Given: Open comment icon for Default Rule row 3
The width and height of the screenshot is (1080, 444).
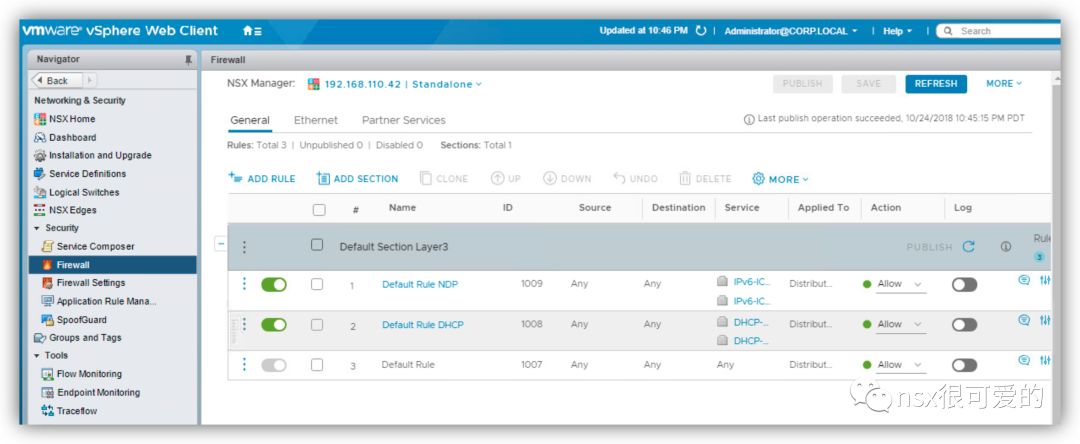Looking at the screenshot, I should coord(1024,361).
